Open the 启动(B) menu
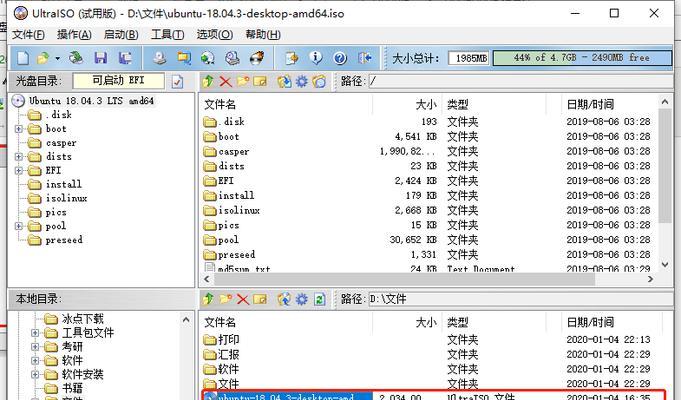681x400 pixels. tap(121, 35)
